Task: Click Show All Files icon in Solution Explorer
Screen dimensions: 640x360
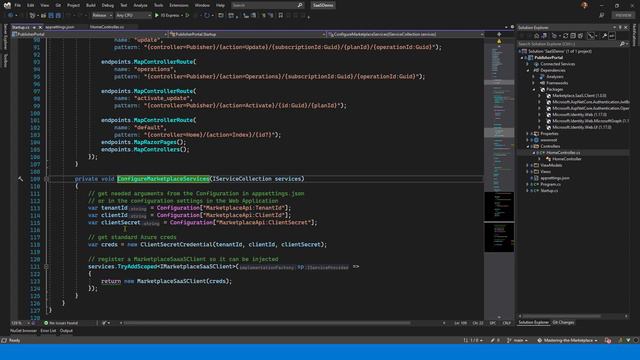Action: point(580,36)
